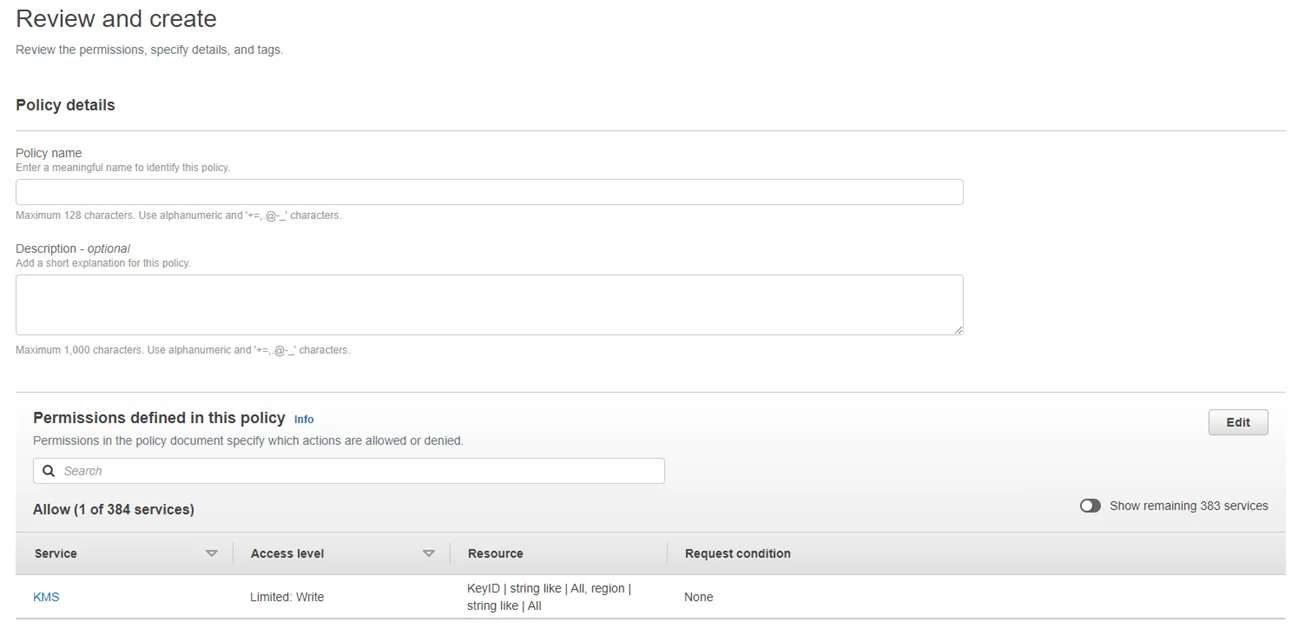
Task: Click the Request condition column header
Action: click(738, 553)
